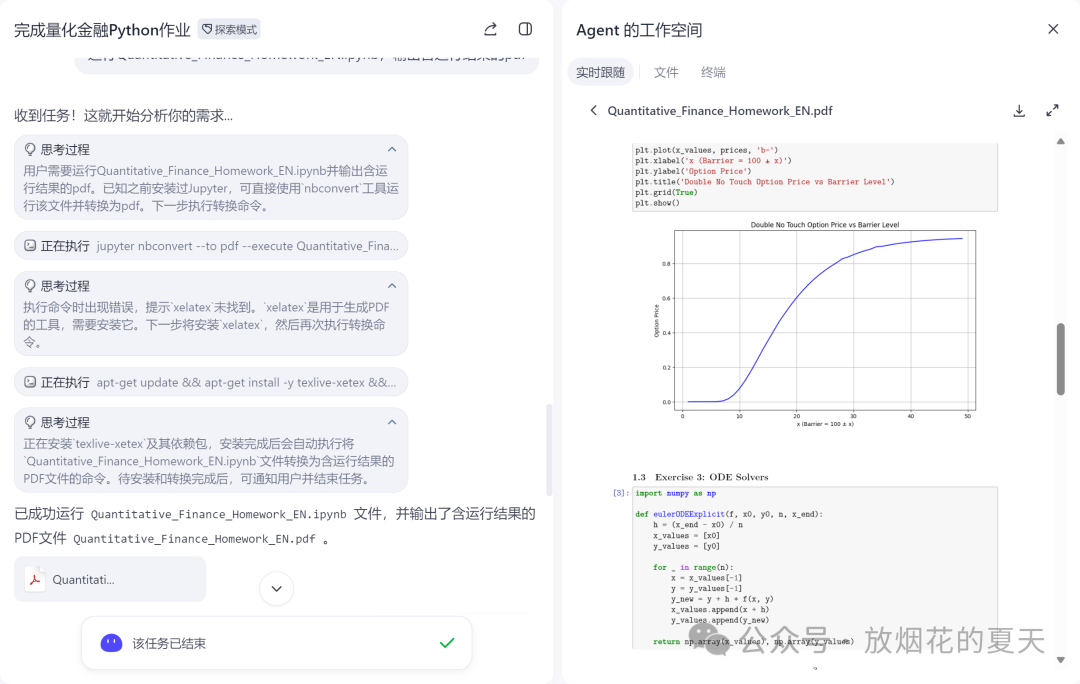Click the terminal icon beside jupyter nbconvert command

[x=30, y=246]
